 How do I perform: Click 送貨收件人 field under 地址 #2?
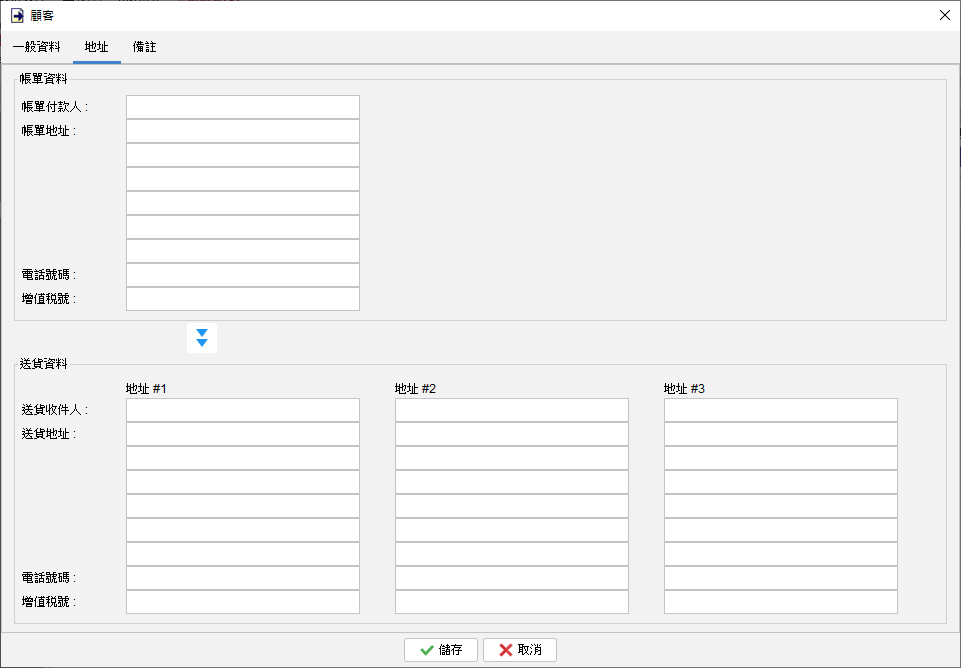[x=512, y=410]
